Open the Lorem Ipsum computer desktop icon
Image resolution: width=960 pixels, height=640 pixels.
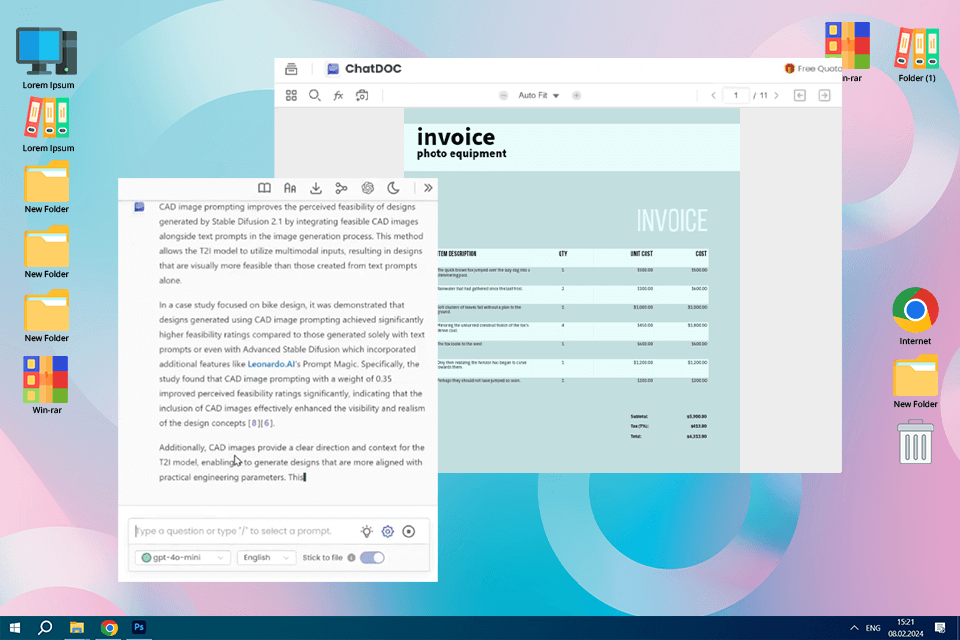click(x=48, y=58)
